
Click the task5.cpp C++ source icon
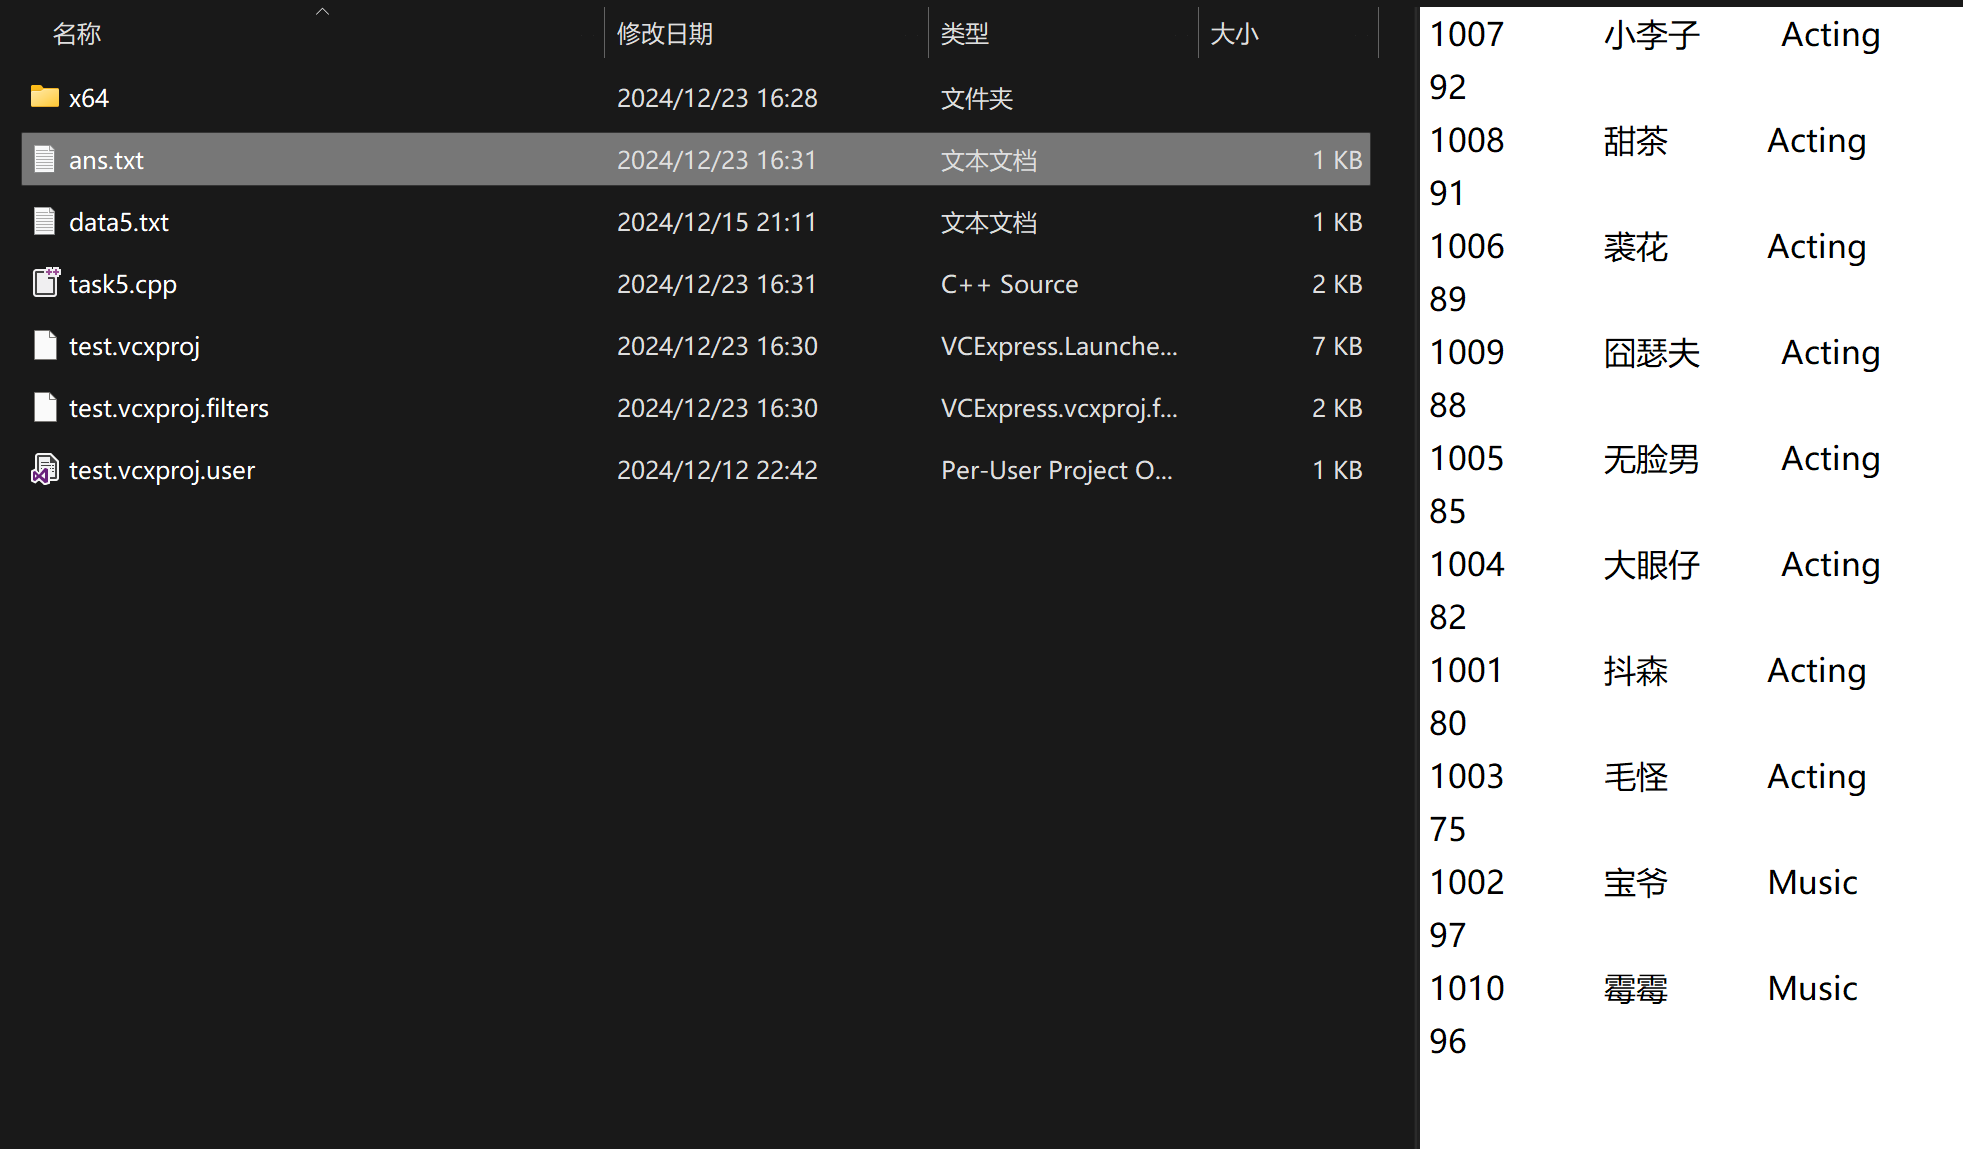(45, 283)
